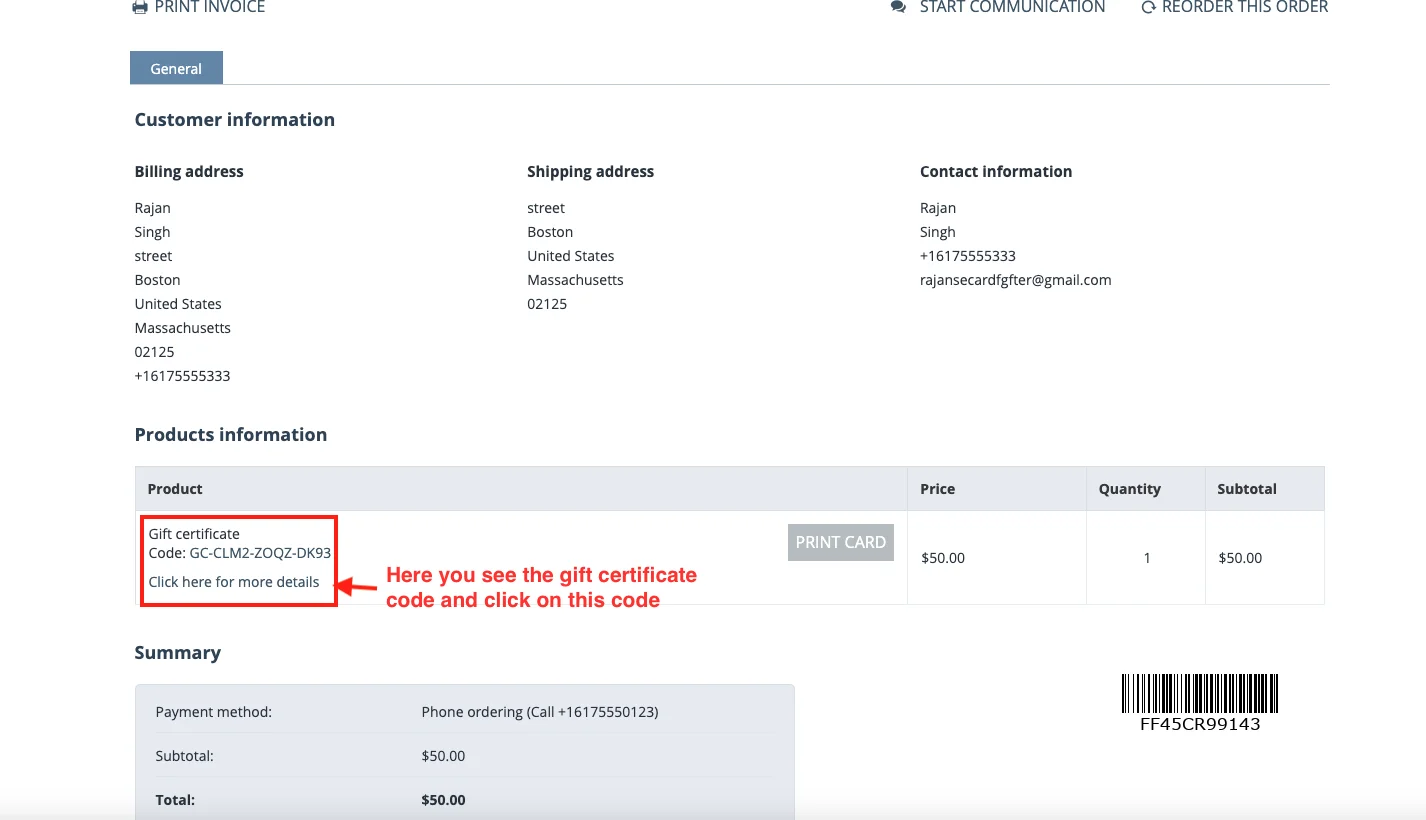Open 'Click here for more details' link
The width and height of the screenshot is (1426, 820).
click(x=234, y=582)
